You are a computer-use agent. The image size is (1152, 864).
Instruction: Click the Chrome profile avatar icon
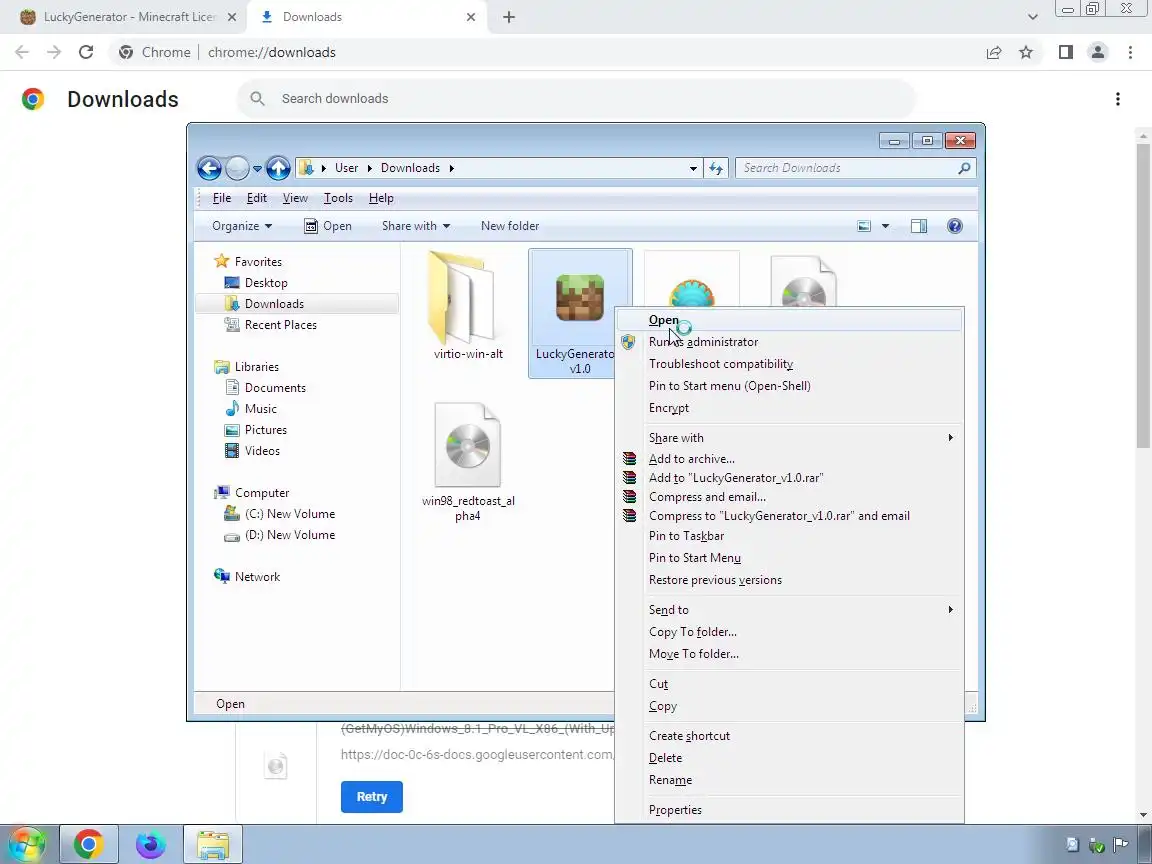click(1098, 52)
